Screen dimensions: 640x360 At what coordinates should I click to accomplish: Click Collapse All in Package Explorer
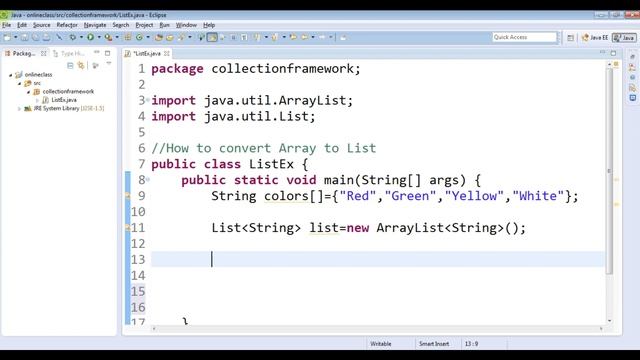pos(70,65)
